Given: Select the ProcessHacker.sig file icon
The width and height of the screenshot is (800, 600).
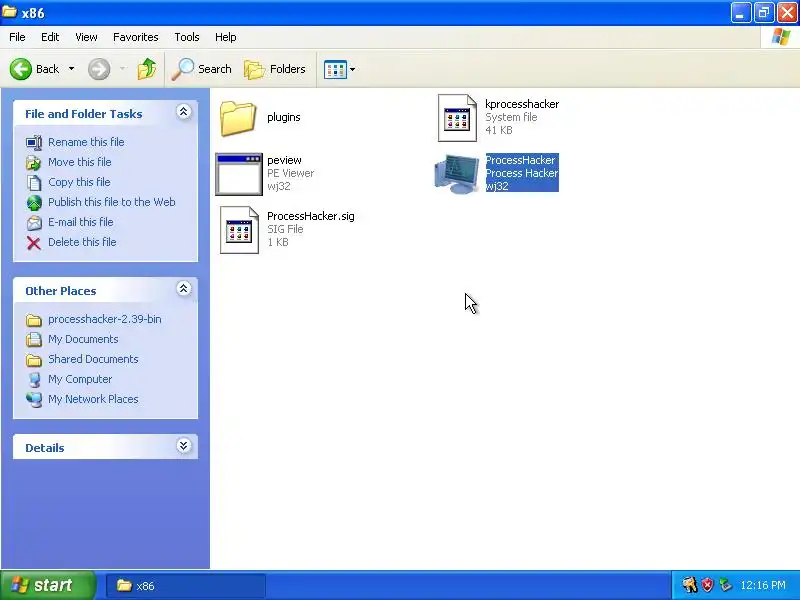Looking at the screenshot, I should coord(239,230).
